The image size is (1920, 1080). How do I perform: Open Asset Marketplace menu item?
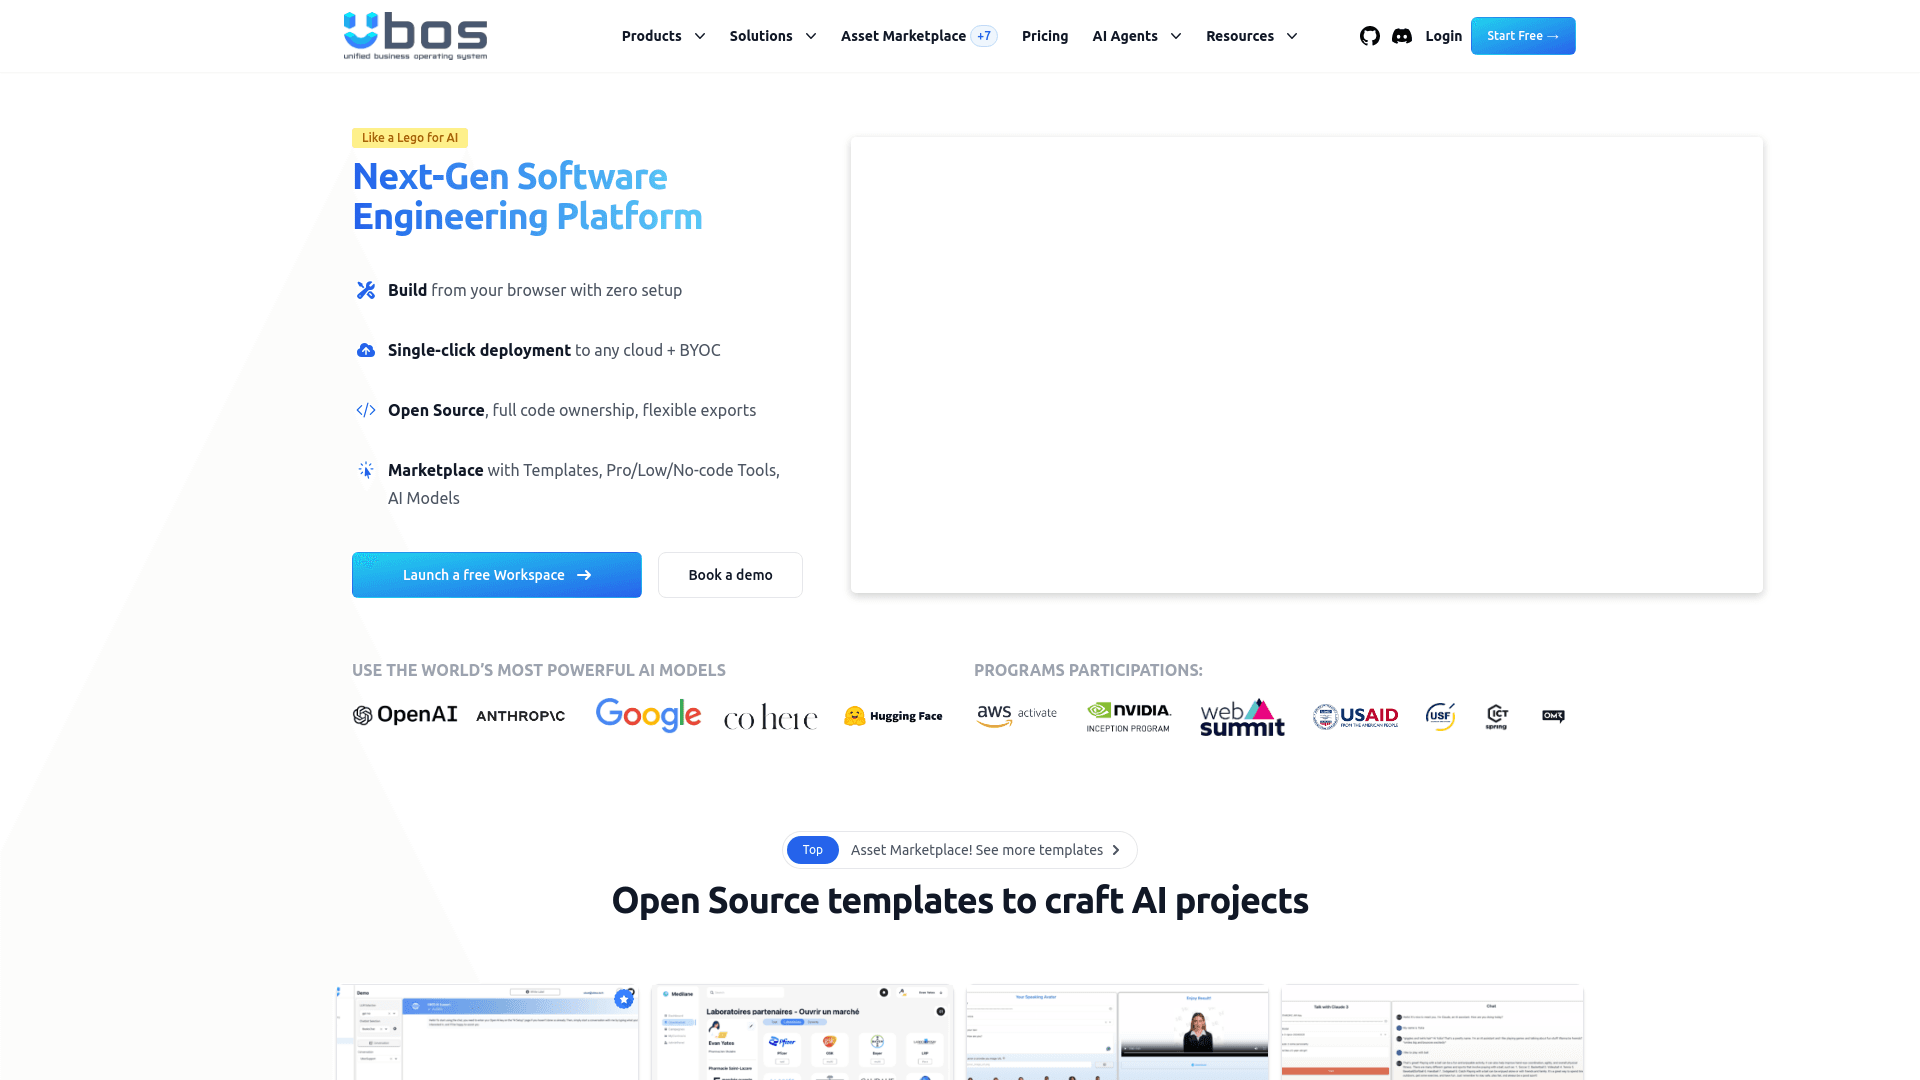point(903,36)
